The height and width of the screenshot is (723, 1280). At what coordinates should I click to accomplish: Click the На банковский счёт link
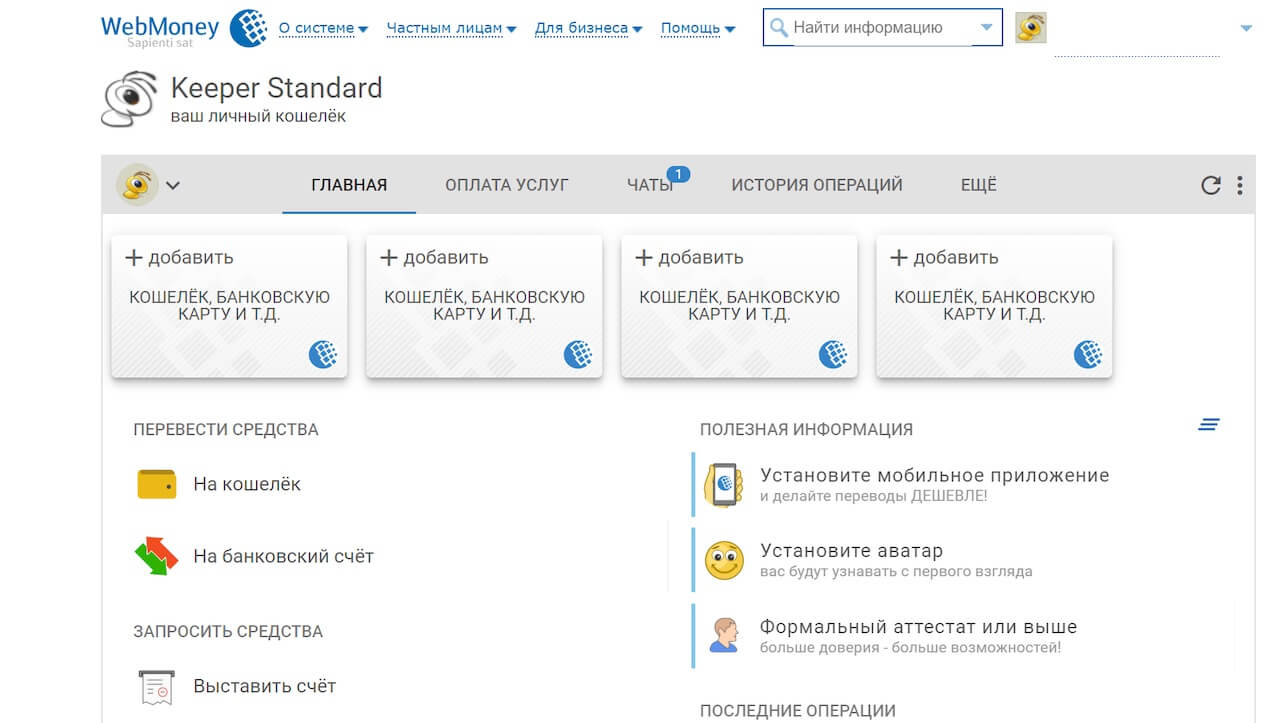tap(283, 556)
